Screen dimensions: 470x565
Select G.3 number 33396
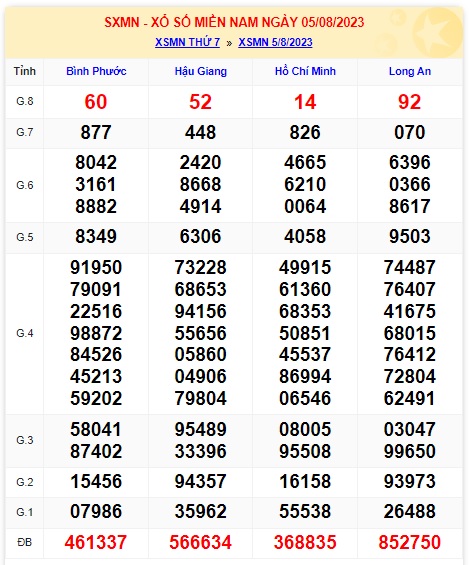(x=200, y=451)
